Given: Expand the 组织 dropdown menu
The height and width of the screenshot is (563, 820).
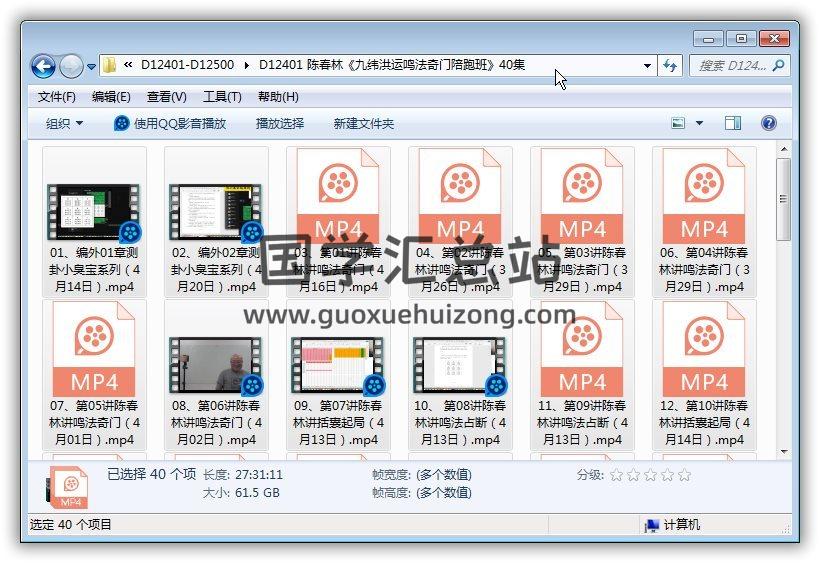Looking at the screenshot, I should [64, 124].
